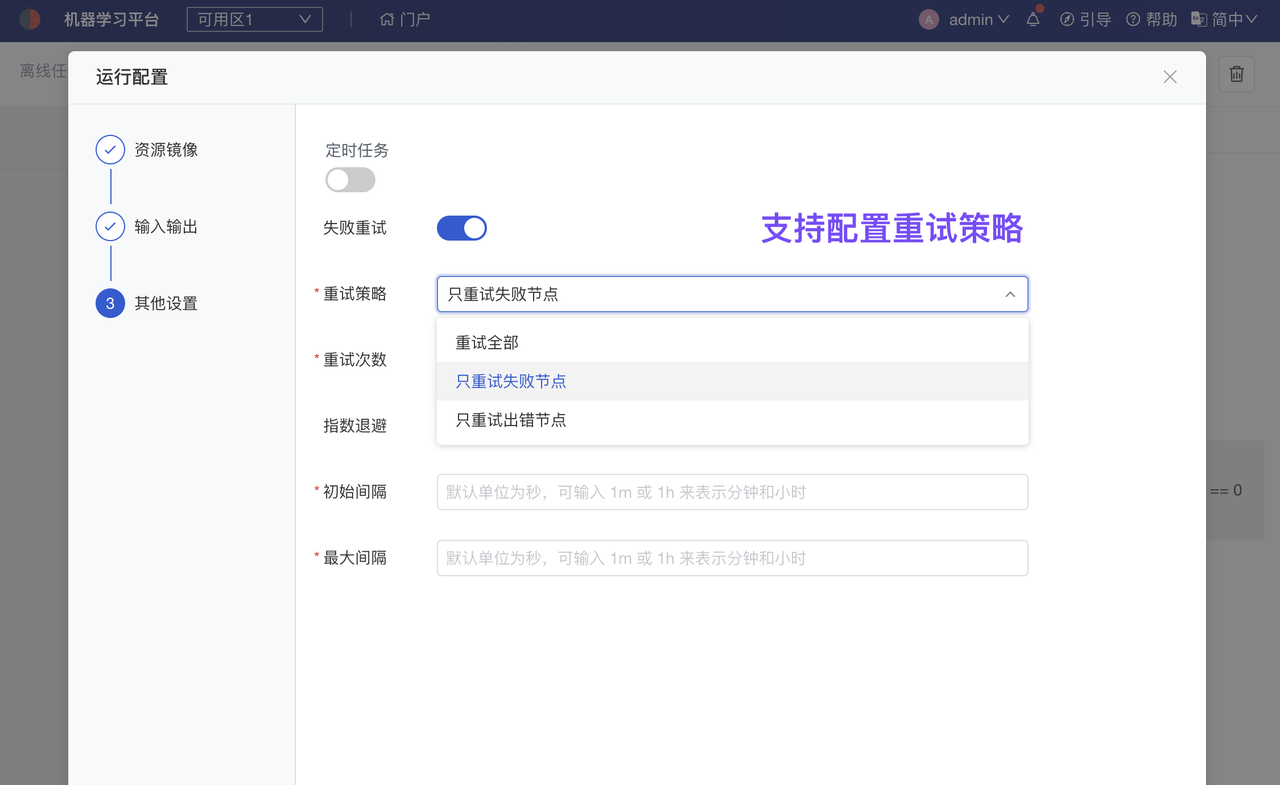Click the trash delete icon

click(1237, 73)
